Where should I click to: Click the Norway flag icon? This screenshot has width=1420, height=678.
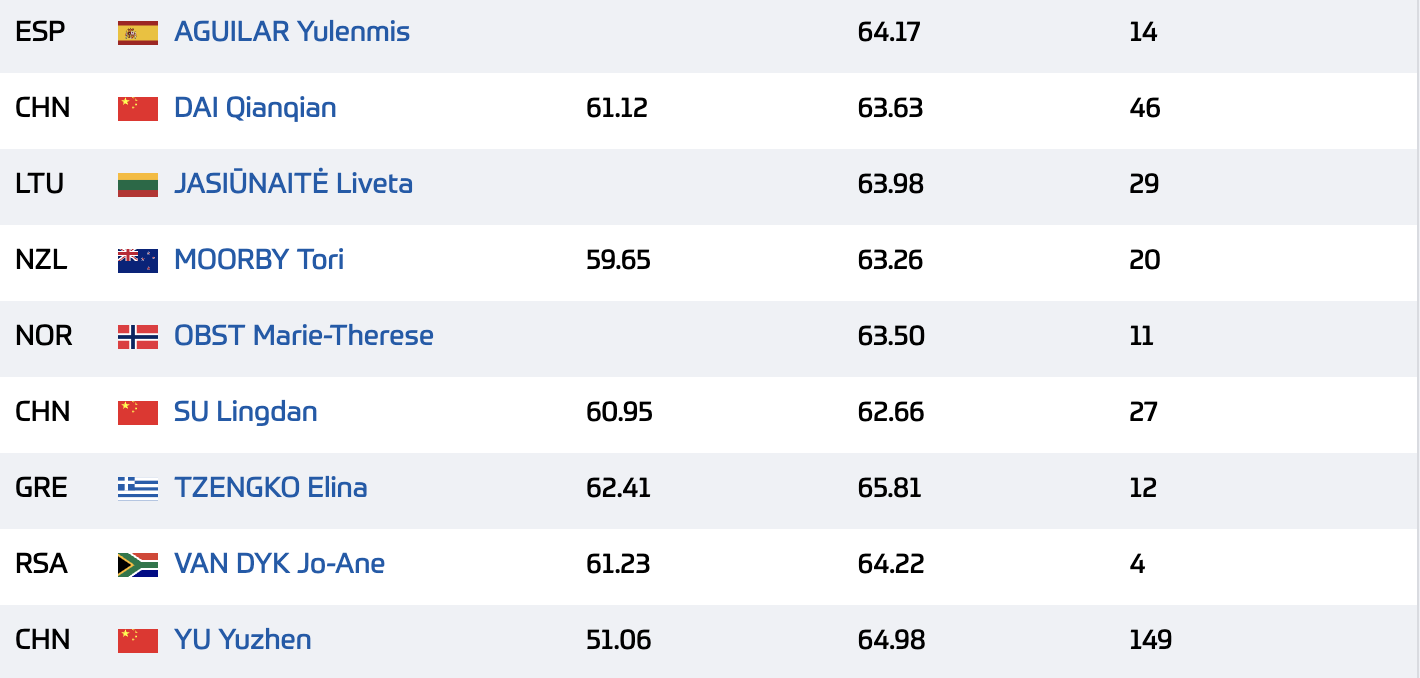tap(138, 337)
